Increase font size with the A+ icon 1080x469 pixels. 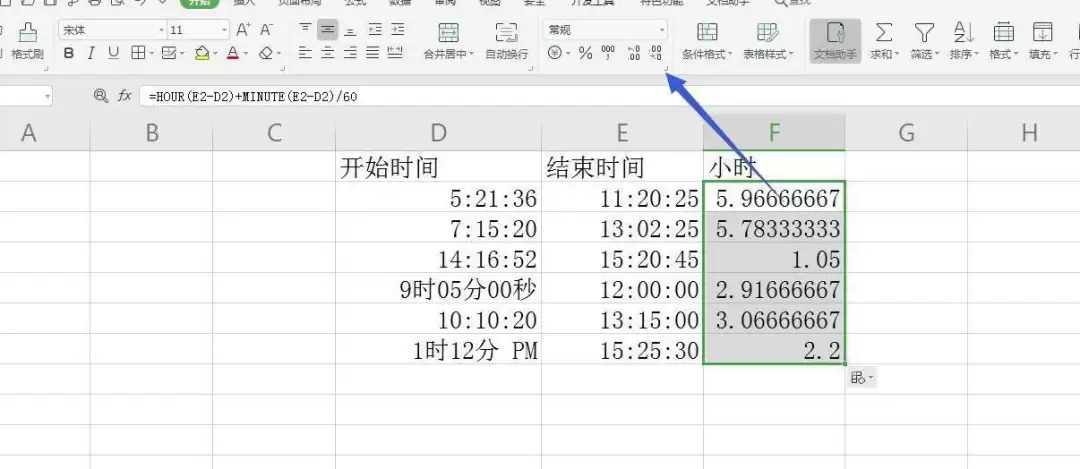tap(243, 30)
